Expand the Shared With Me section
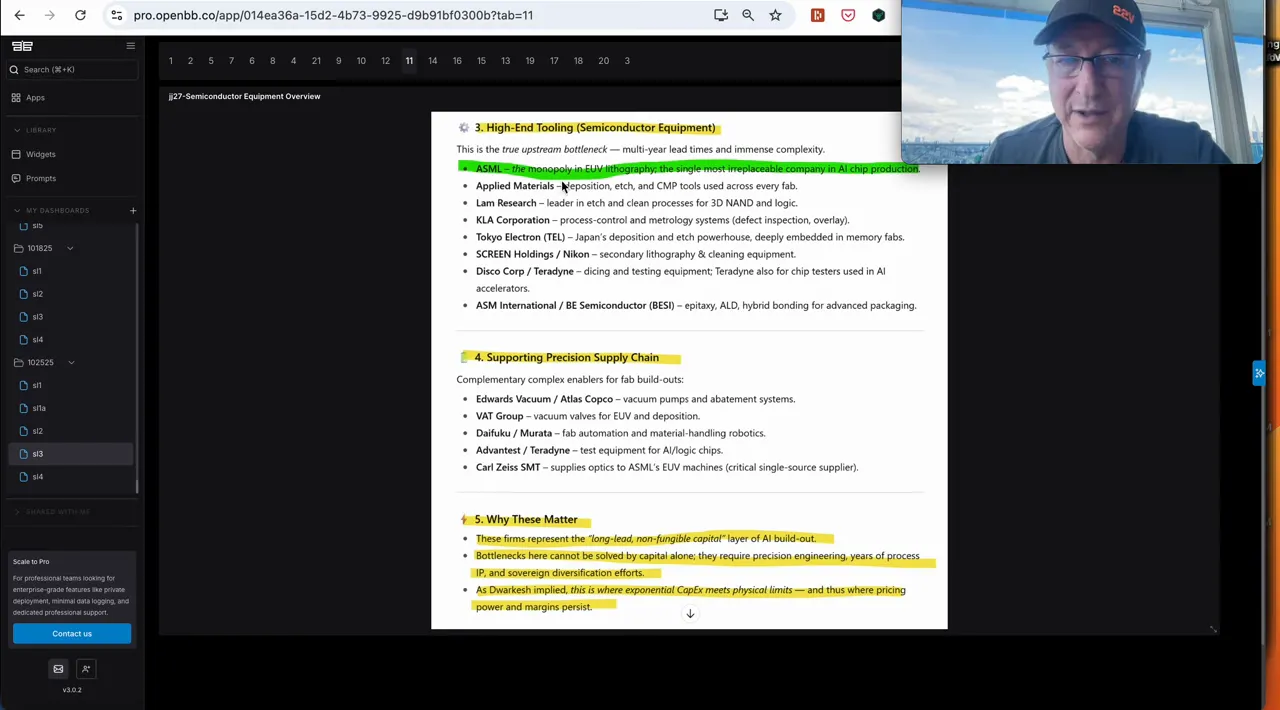The image size is (1280, 710). [x=17, y=512]
